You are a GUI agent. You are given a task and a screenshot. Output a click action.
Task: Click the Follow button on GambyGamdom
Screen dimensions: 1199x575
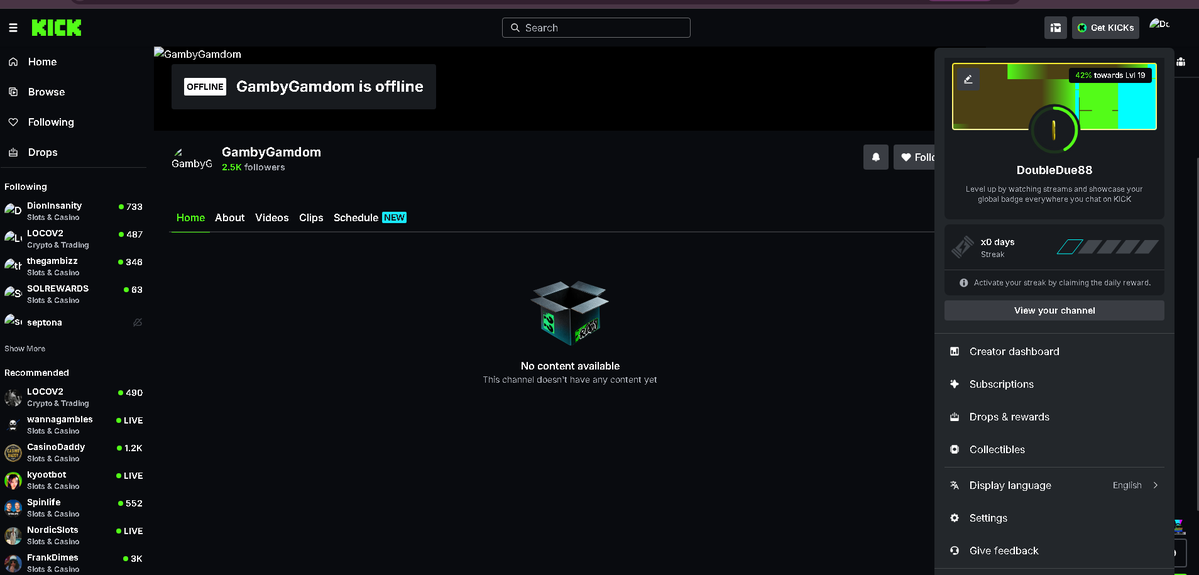pos(914,157)
